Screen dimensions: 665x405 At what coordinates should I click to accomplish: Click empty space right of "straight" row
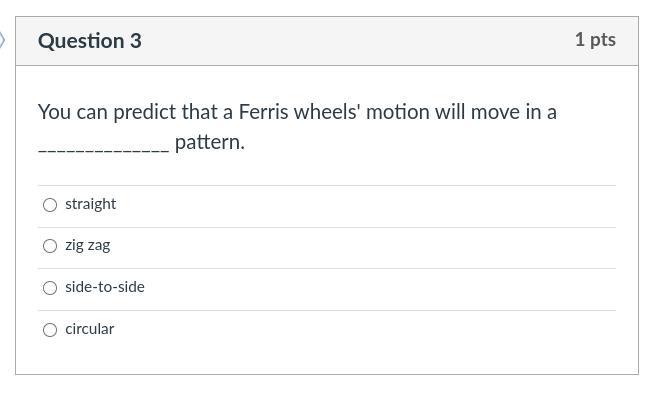click(400, 205)
